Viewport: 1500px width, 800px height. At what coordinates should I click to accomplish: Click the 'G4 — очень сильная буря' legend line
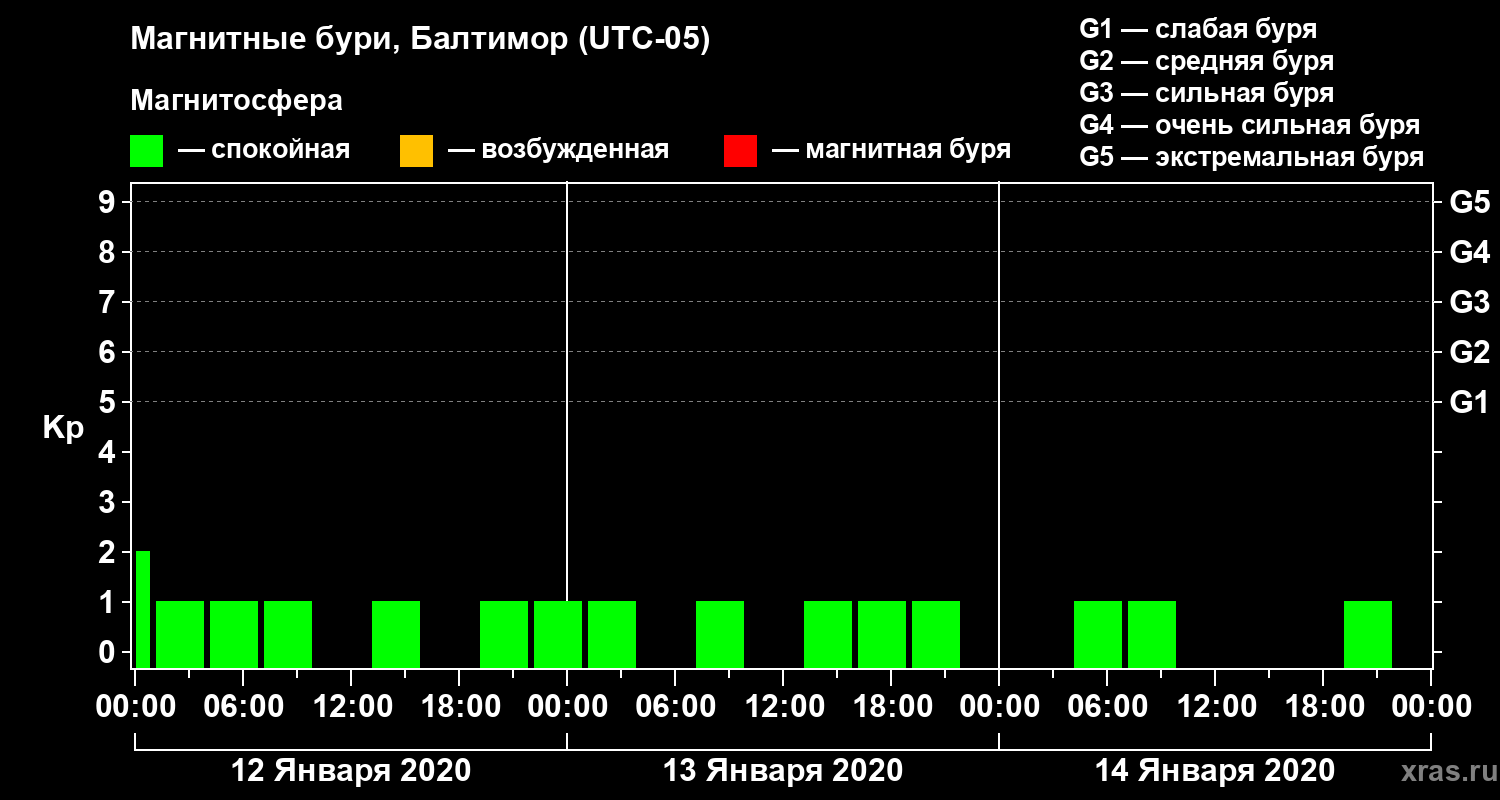pyautogui.click(x=1249, y=125)
